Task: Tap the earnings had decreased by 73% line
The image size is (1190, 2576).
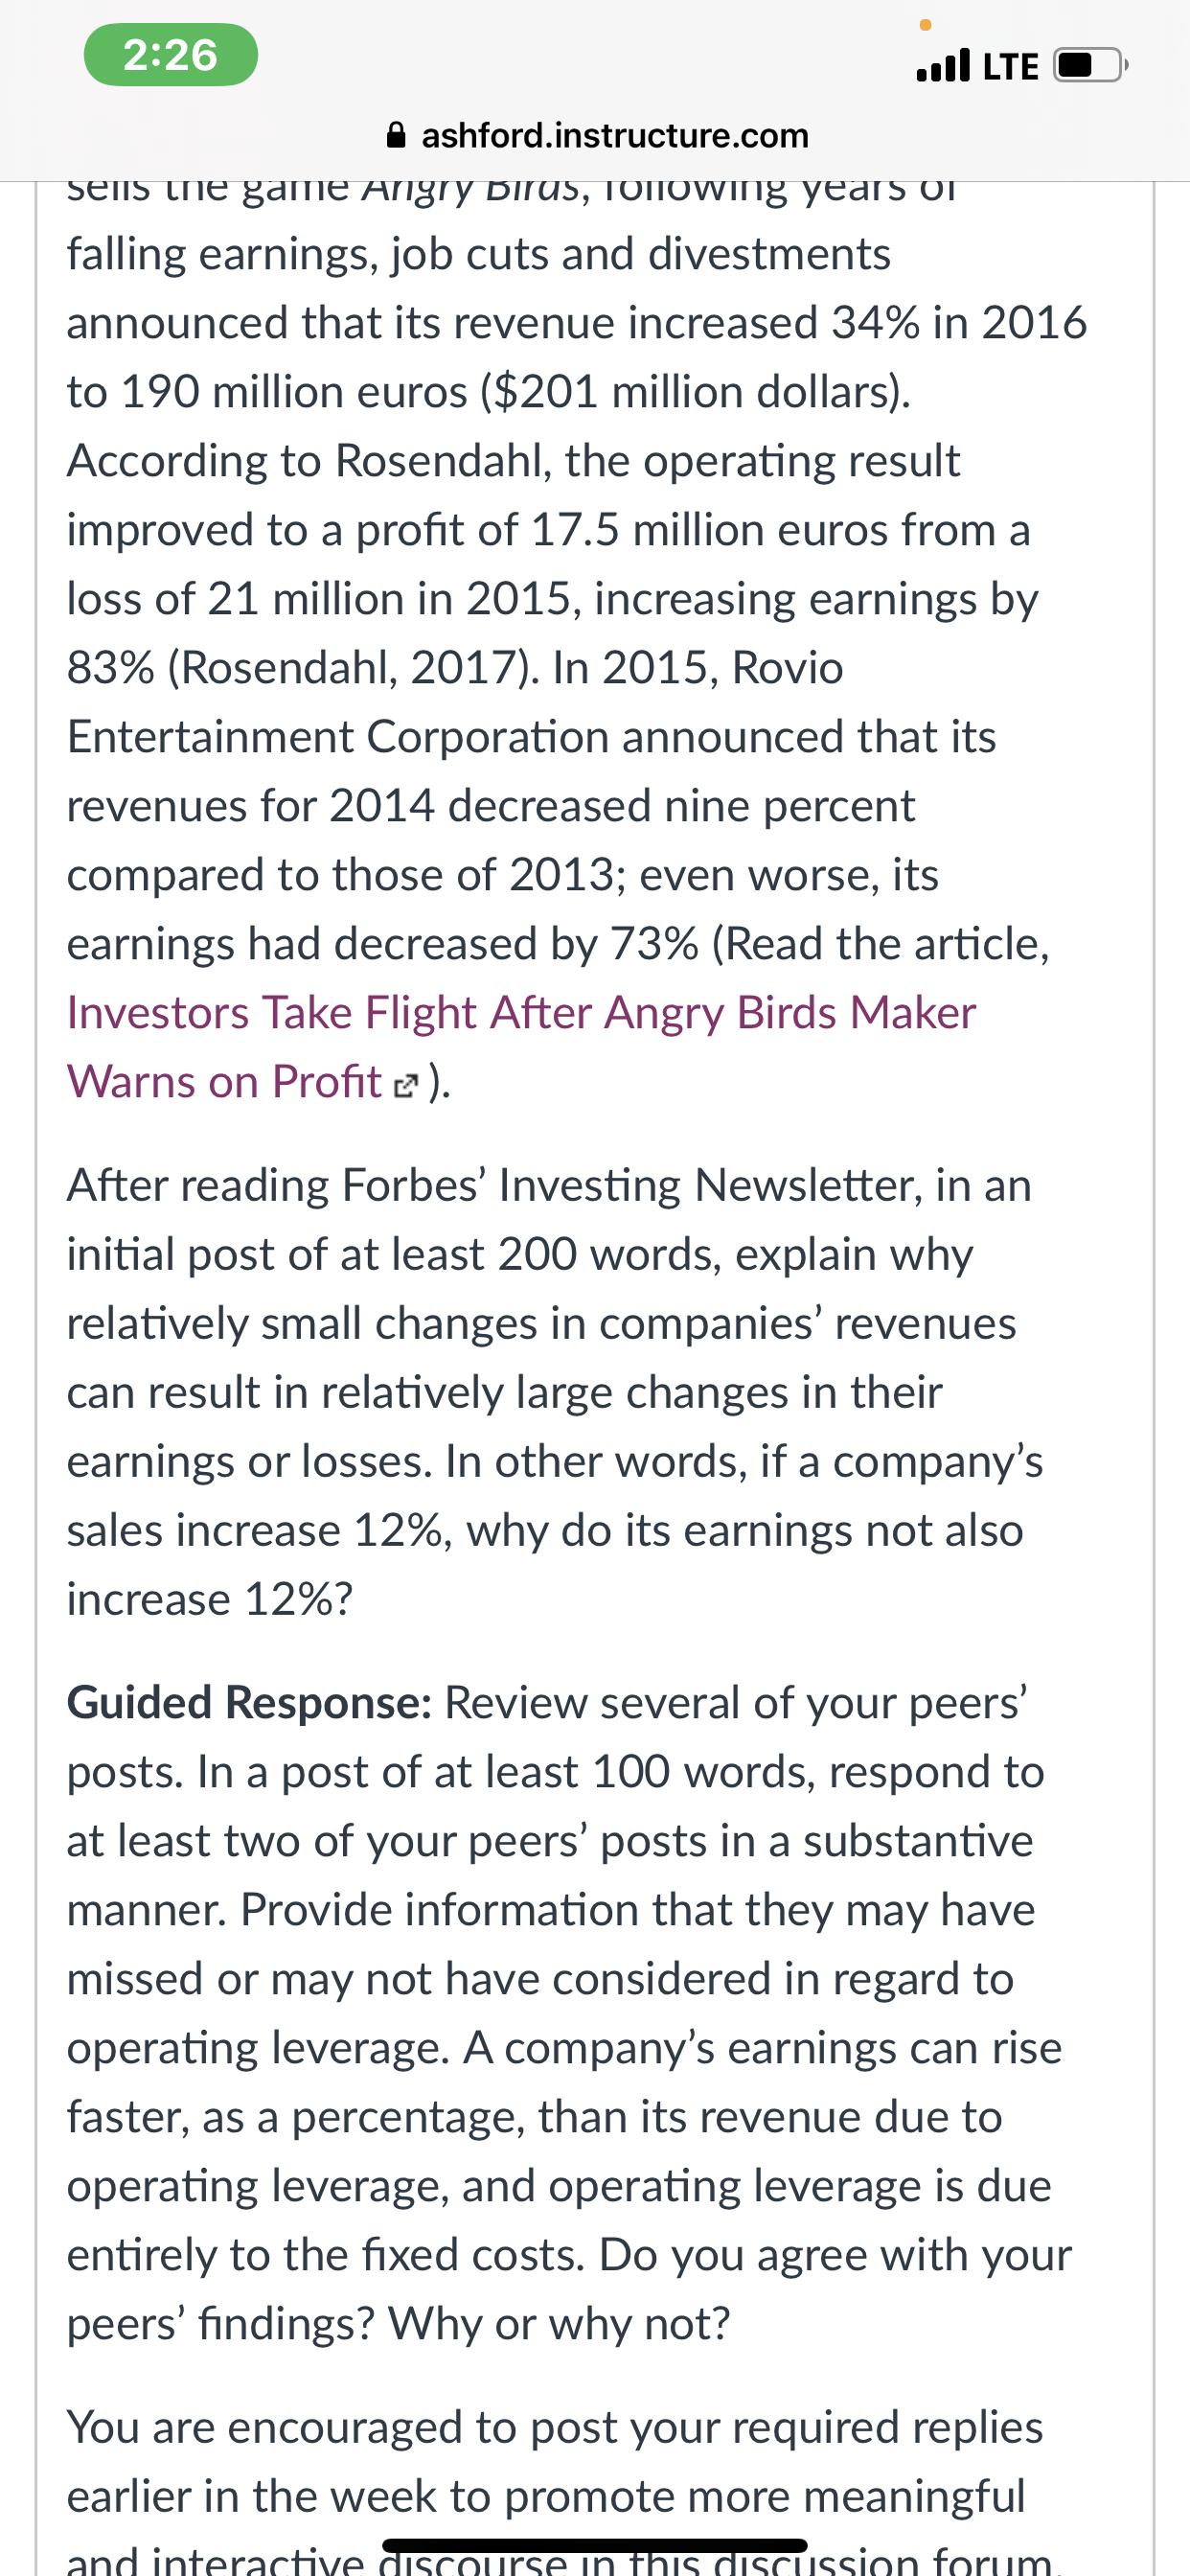Action: pyautogui.click(x=558, y=943)
